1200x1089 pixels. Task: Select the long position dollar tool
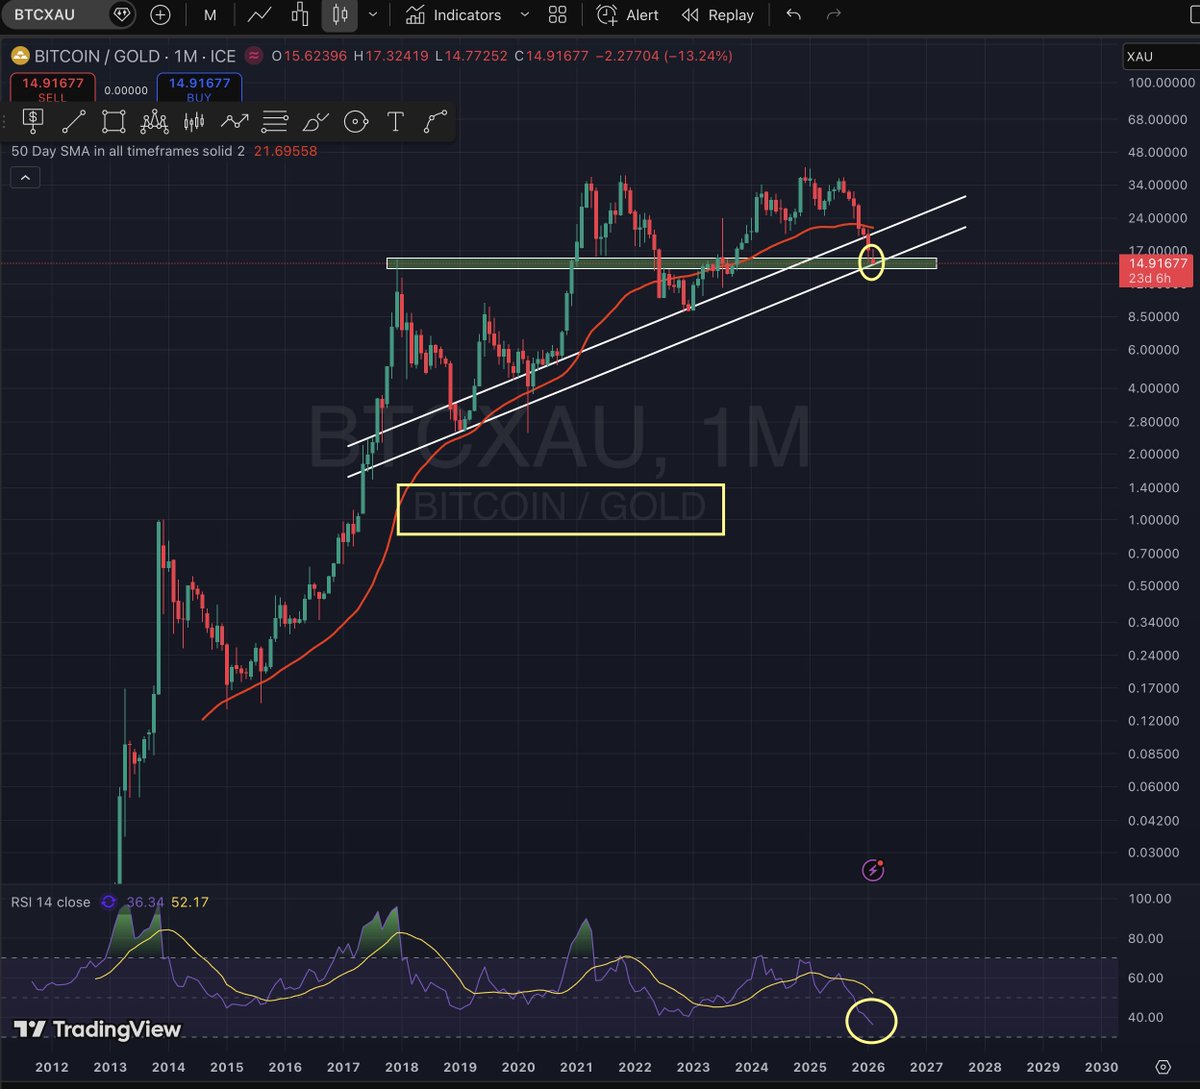click(33, 122)
